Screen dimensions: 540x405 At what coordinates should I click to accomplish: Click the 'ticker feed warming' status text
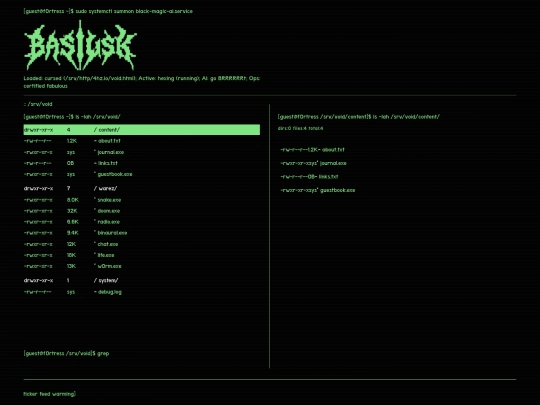pos(50,394)
